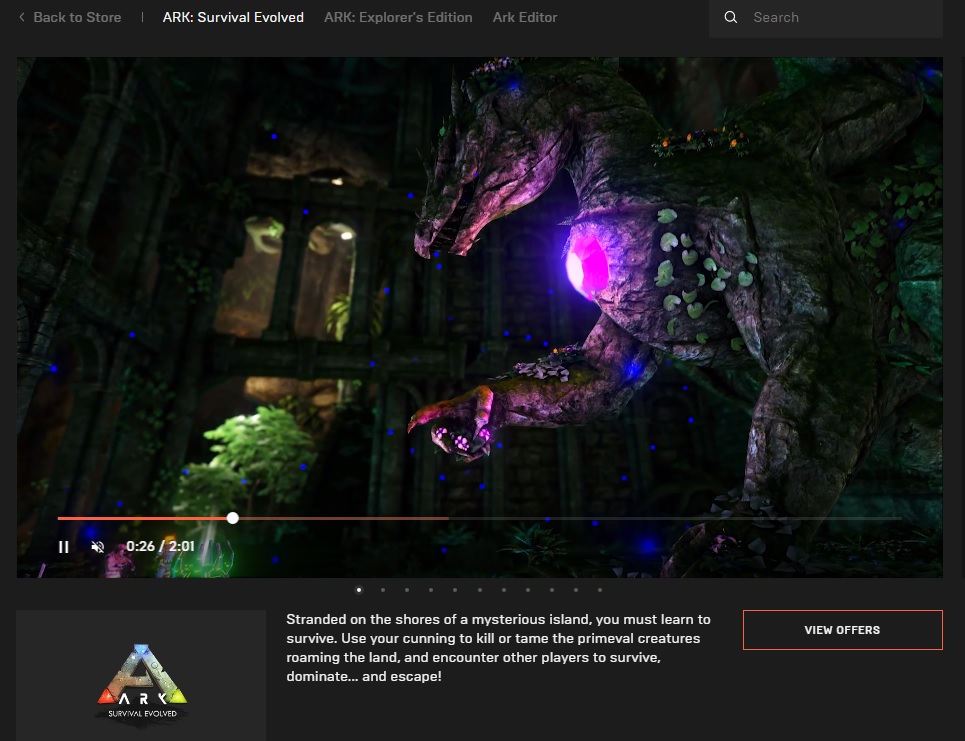Screen dimensions: 965x741
Task: Click the VIEW OFFERS button
Action: 843,630
